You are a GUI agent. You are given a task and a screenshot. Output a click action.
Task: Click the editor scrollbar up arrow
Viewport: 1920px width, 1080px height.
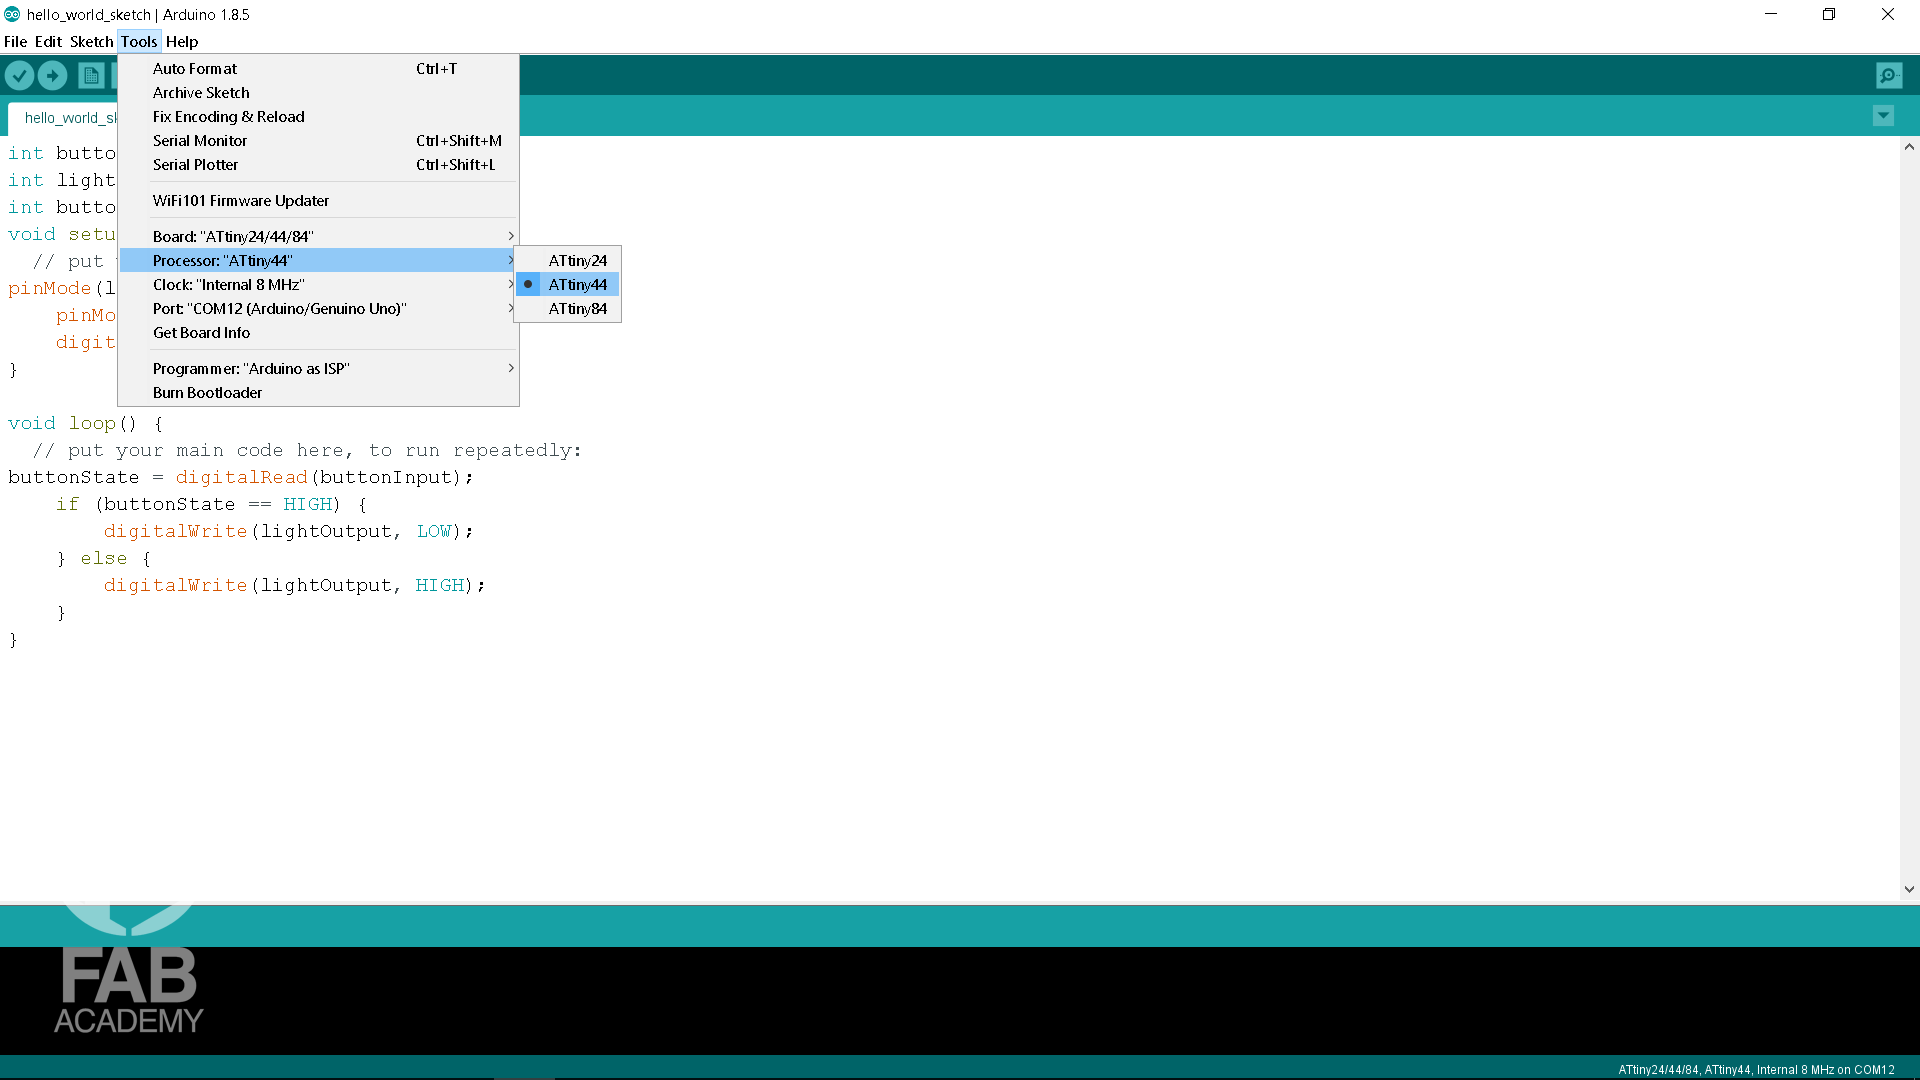tap(1909, 147)
